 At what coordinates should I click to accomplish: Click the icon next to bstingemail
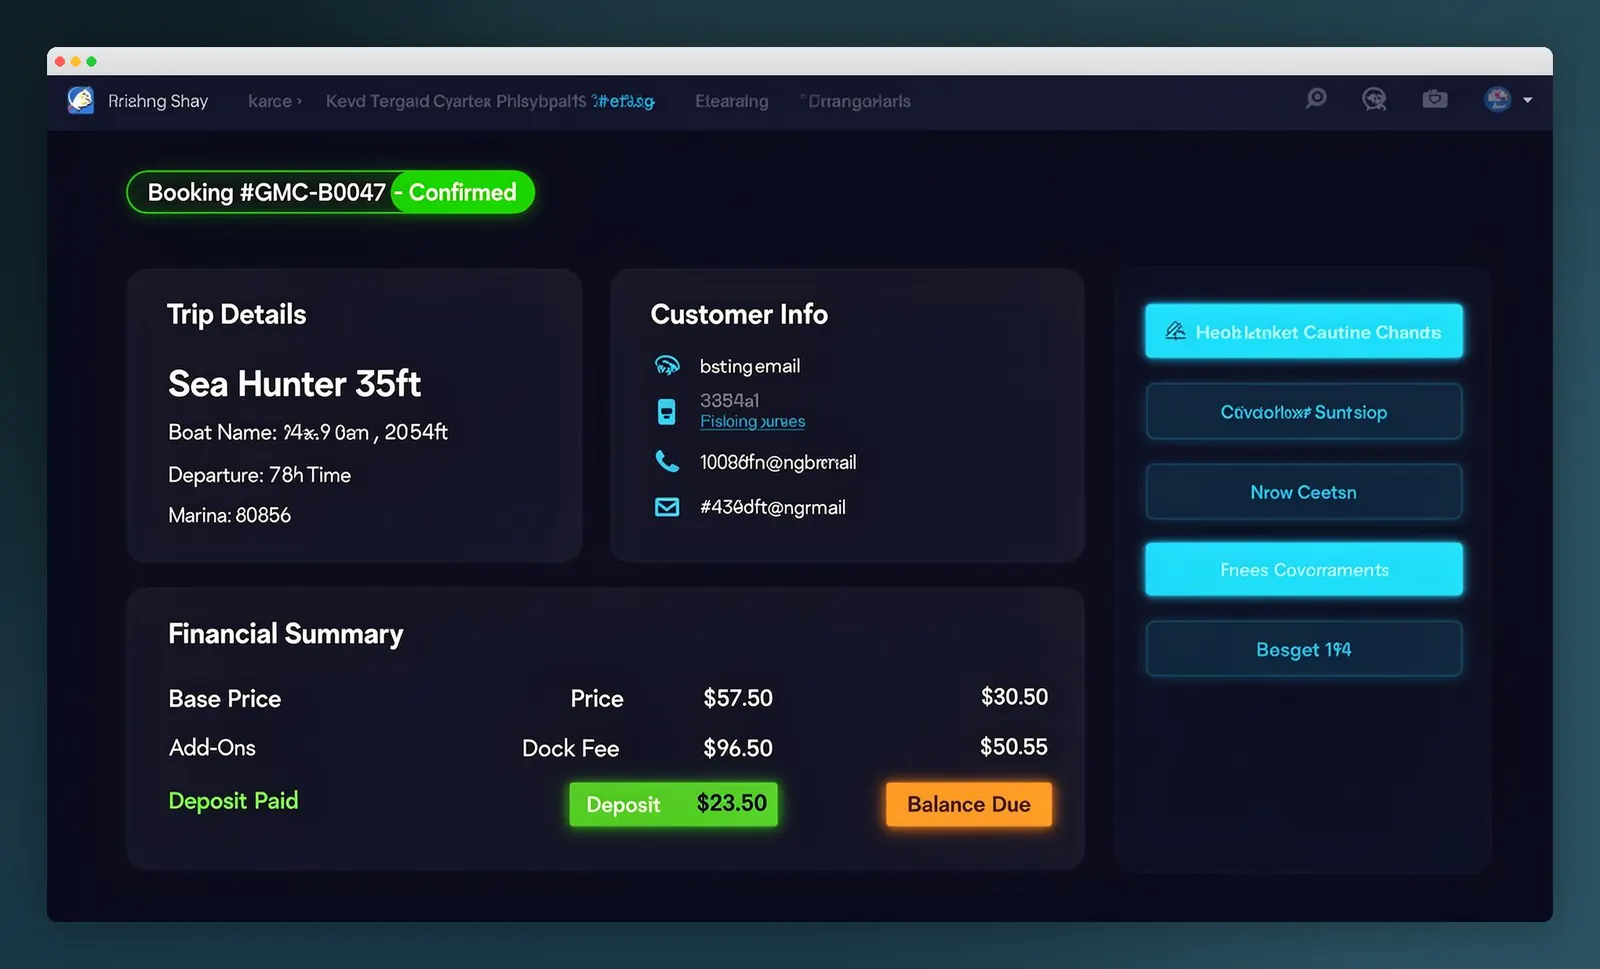667,365
